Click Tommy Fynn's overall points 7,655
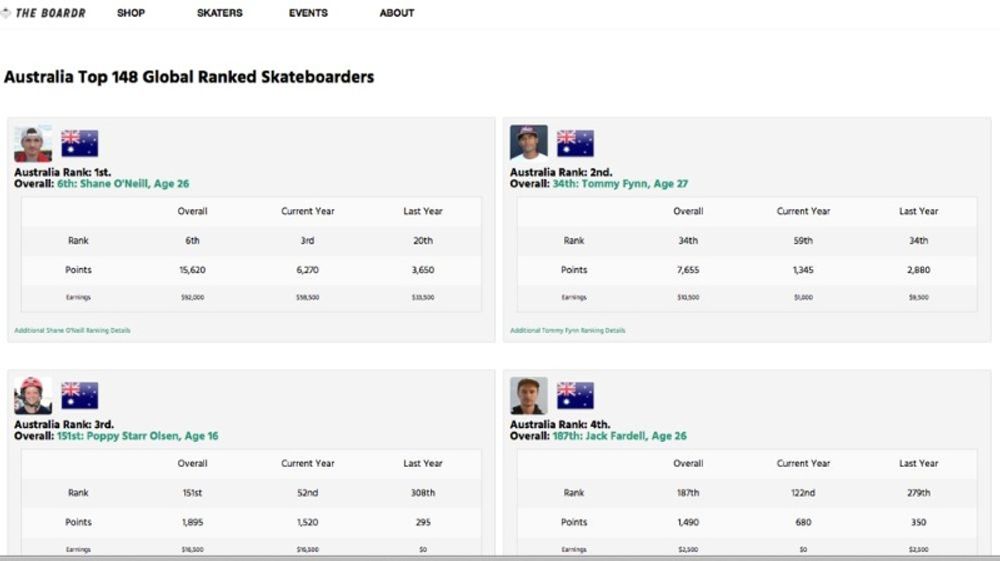The width and height of the screenshot is (1000, 561). click(x=688, y=270)
